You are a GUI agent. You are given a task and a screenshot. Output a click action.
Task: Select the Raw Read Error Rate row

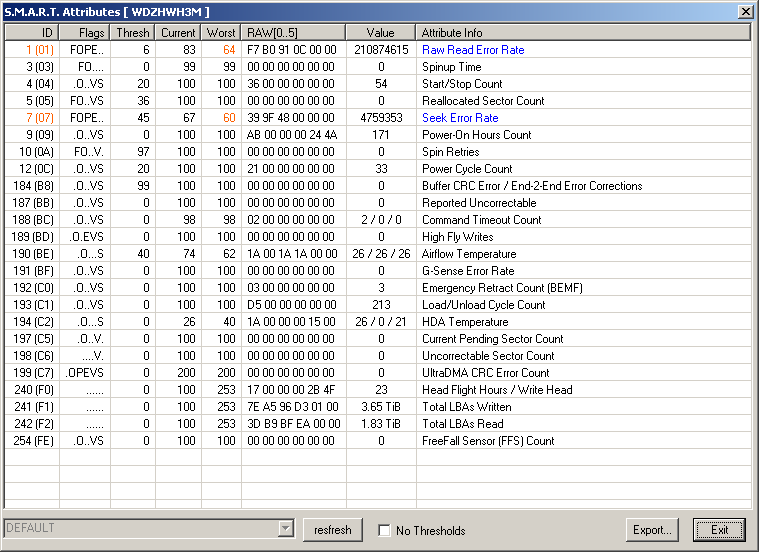472,50
